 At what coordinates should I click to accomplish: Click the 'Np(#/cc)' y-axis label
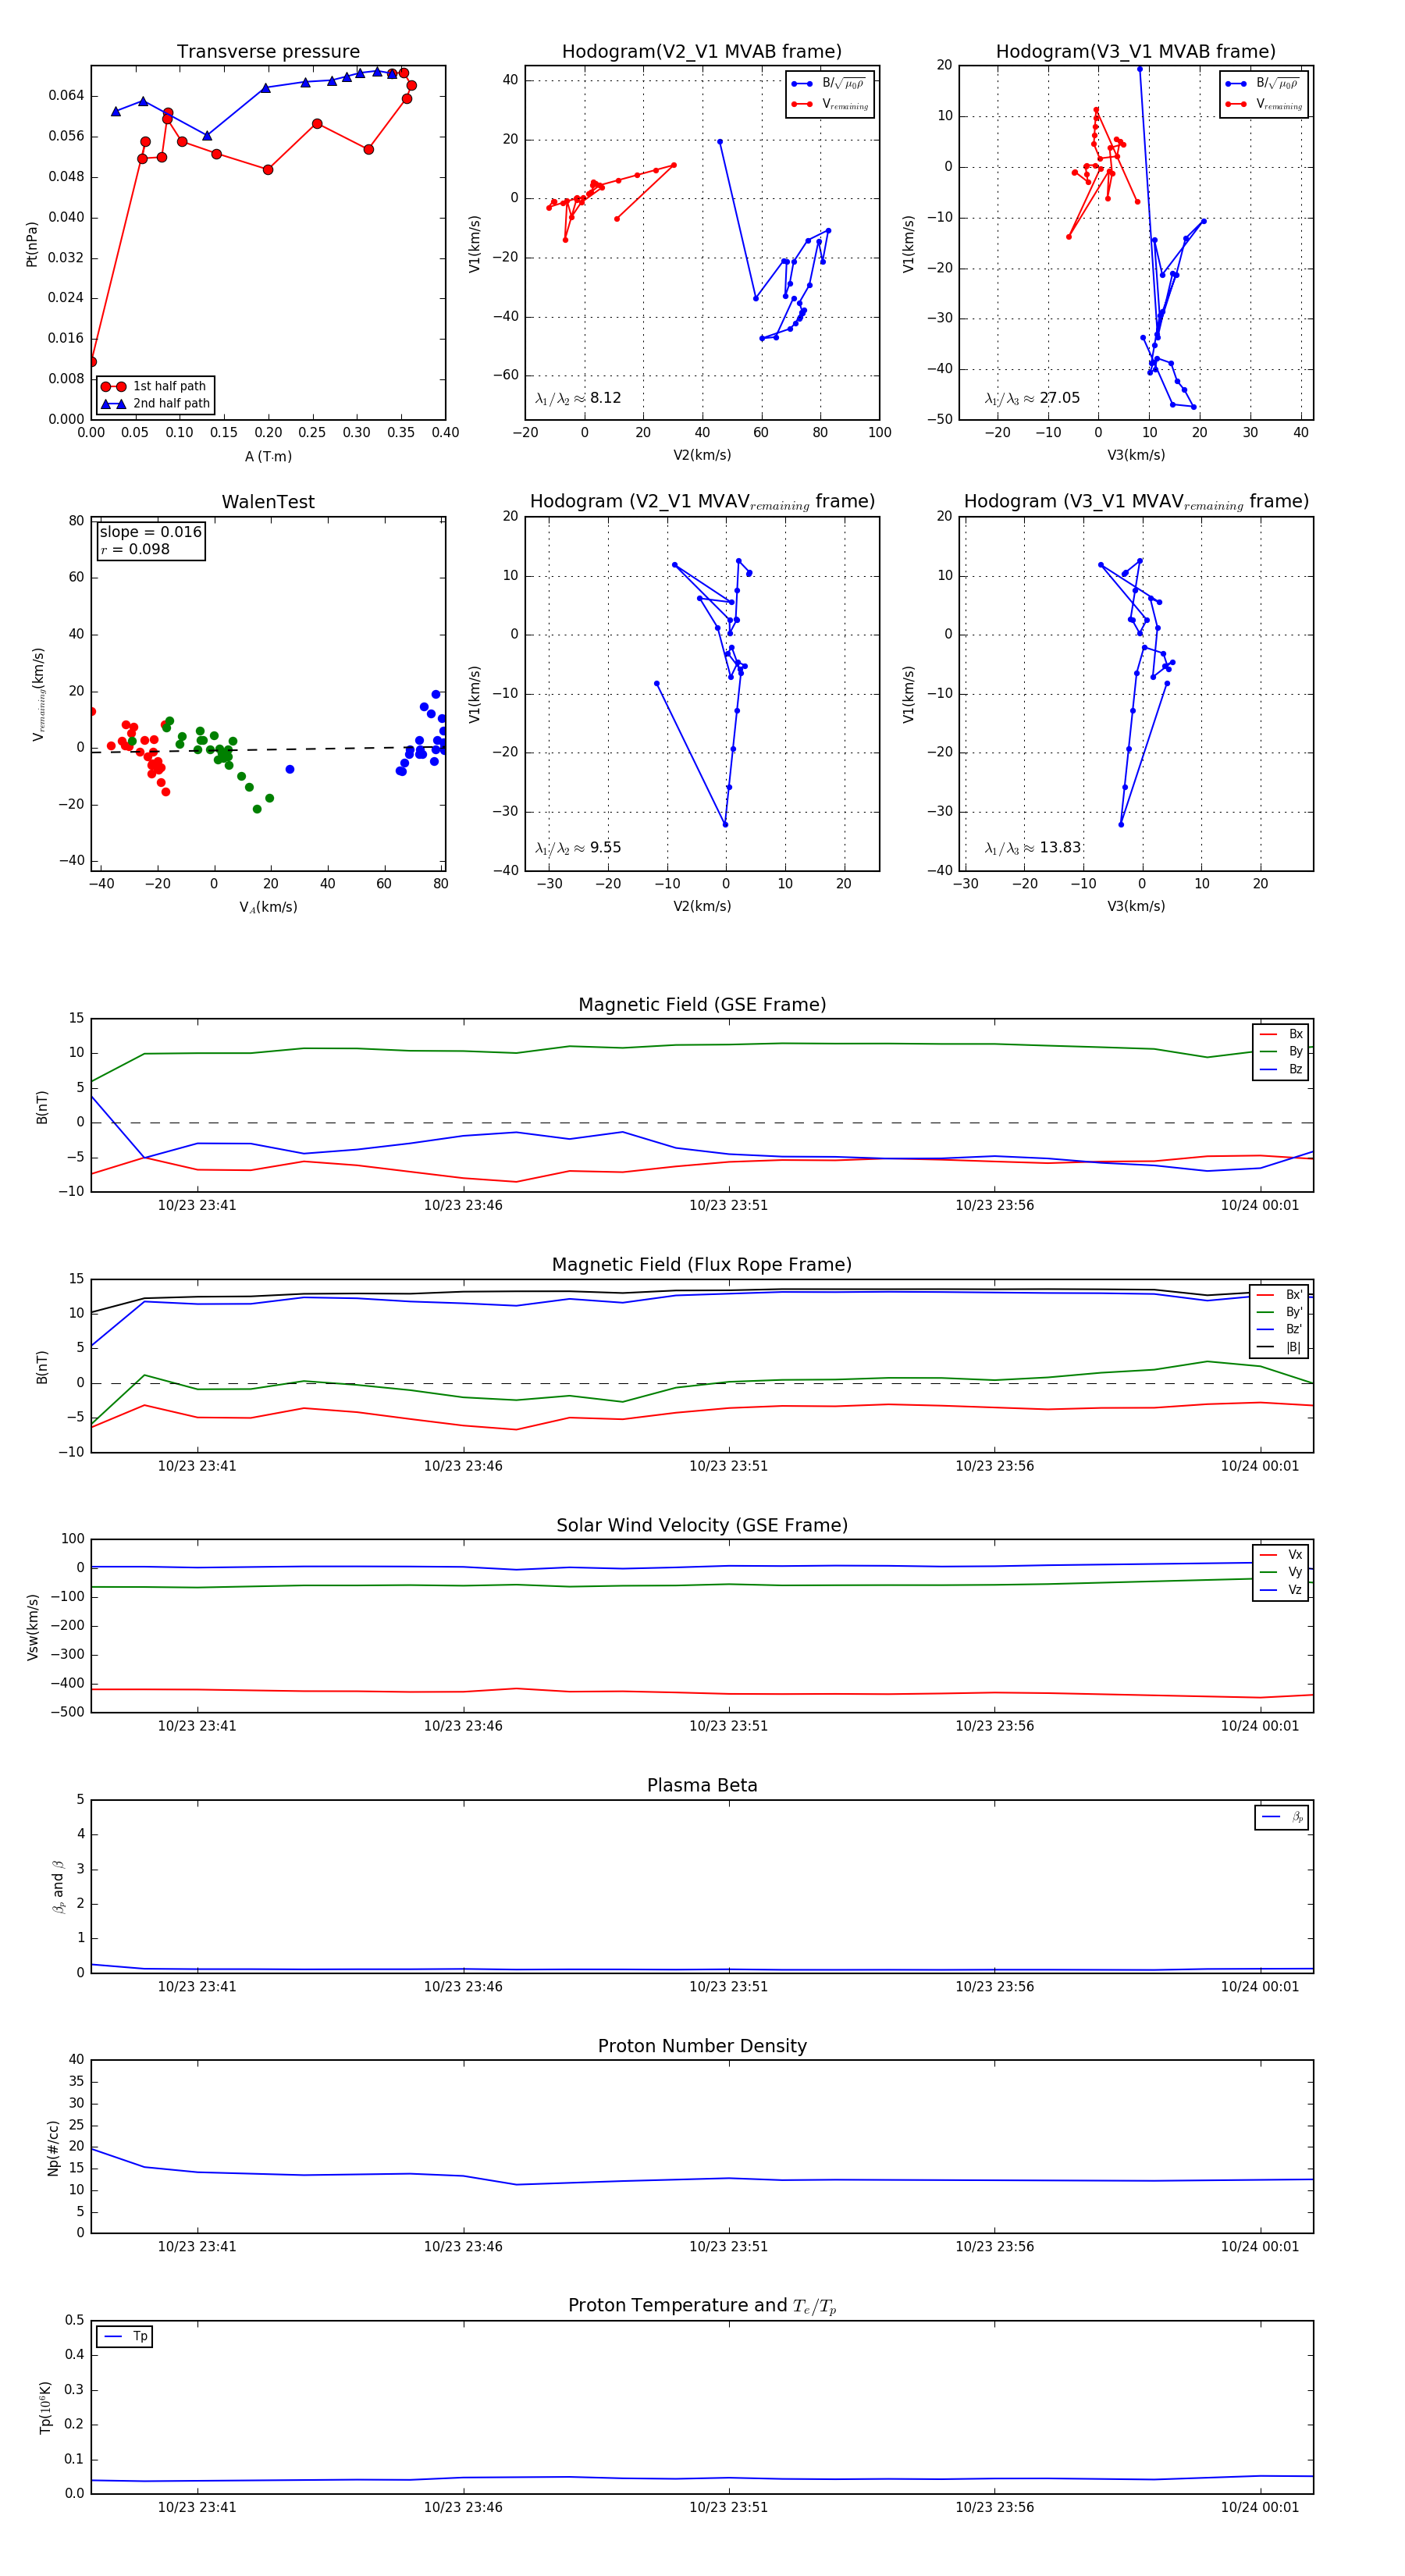pos(53,2147)
